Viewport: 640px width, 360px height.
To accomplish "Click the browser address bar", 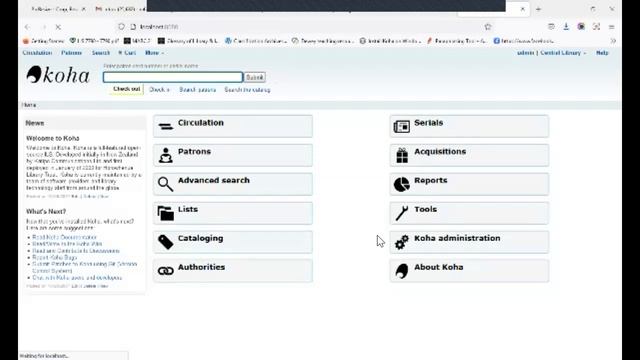I will click(302, 27).
